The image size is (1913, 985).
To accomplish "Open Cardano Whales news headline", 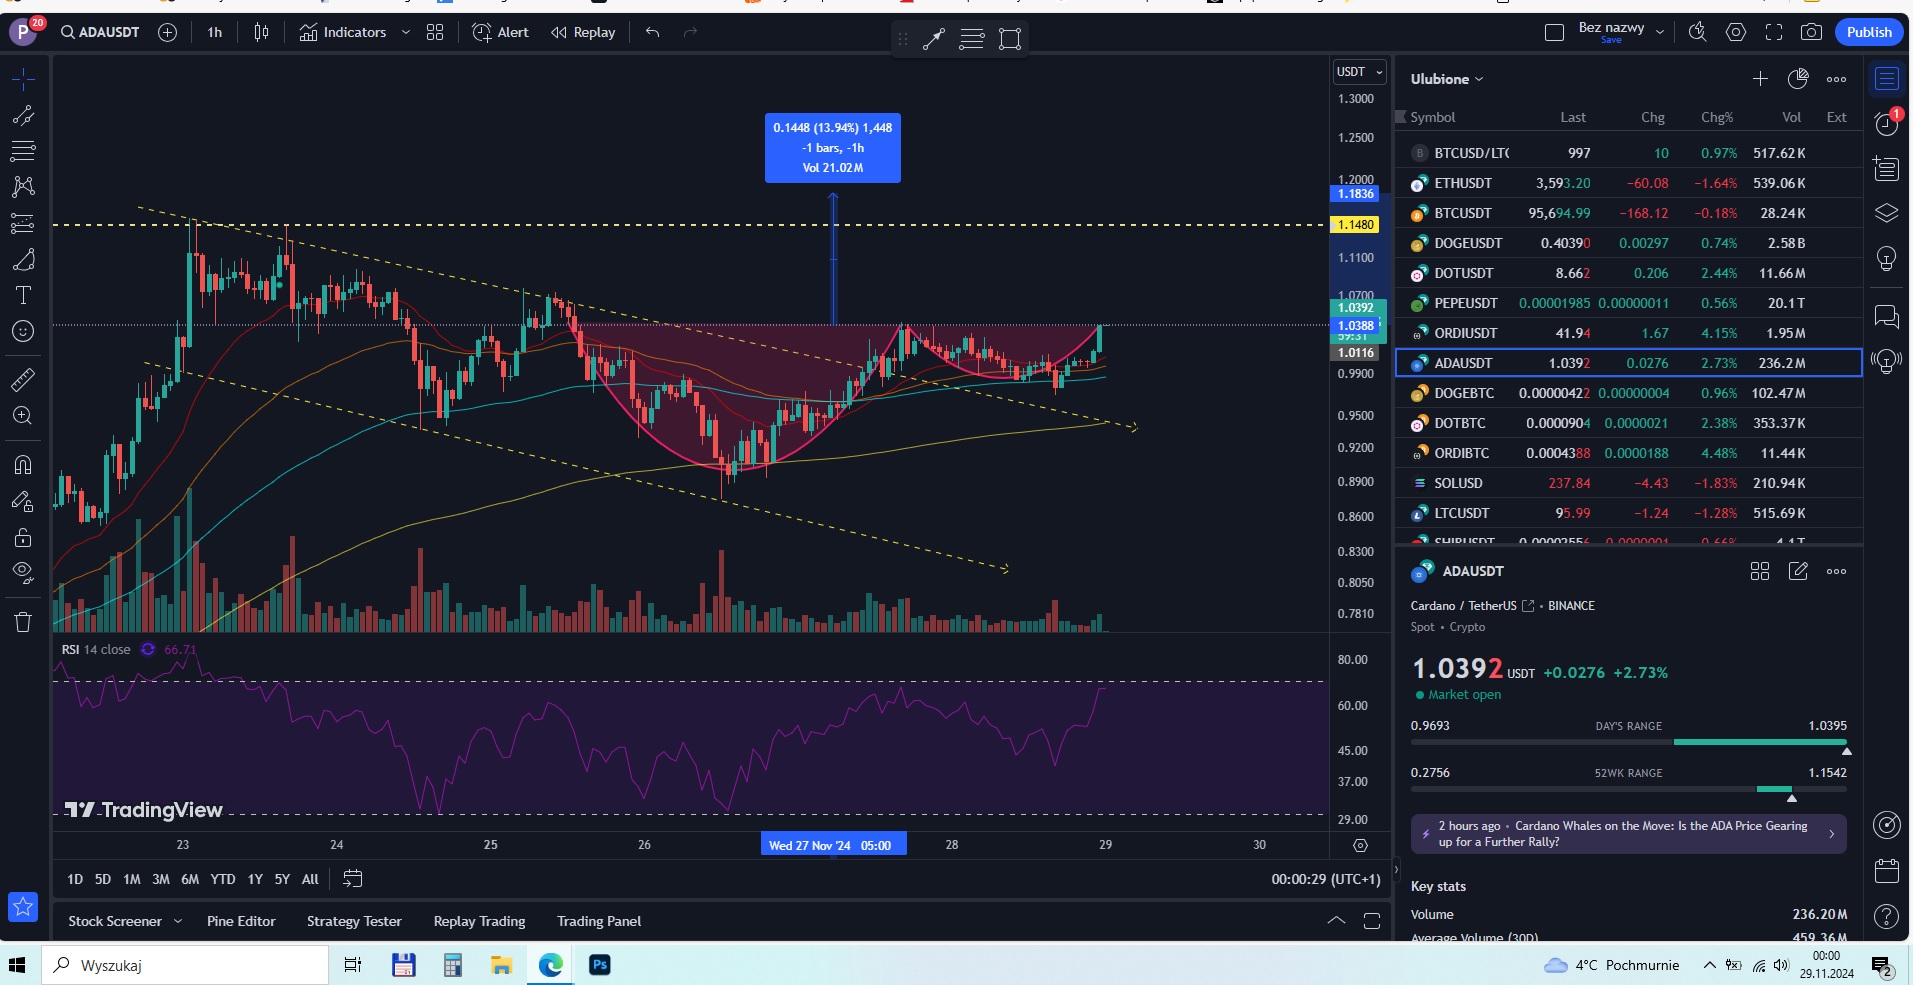I will click(1628, 834).
